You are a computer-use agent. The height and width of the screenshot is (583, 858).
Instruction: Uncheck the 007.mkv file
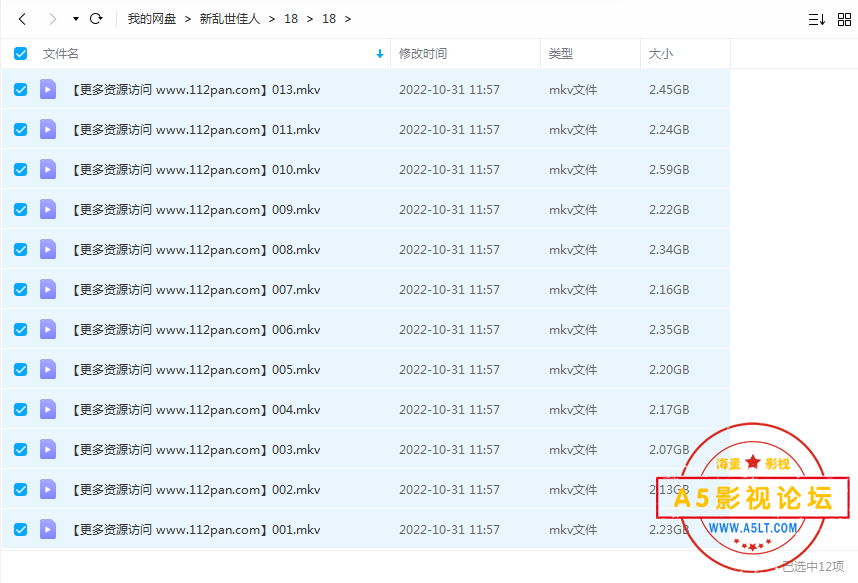(x=21, y=290)
